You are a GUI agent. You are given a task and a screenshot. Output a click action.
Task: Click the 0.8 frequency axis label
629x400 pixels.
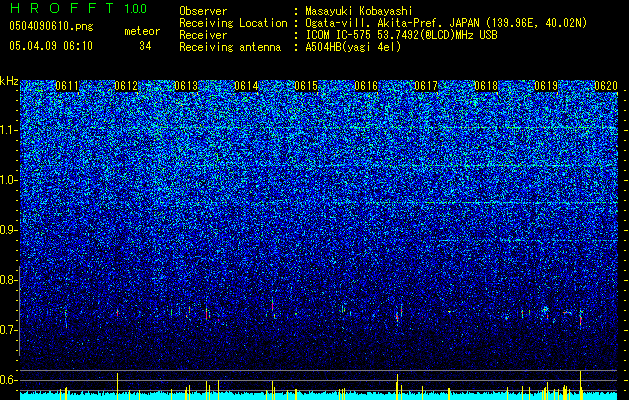click(9, 280)
